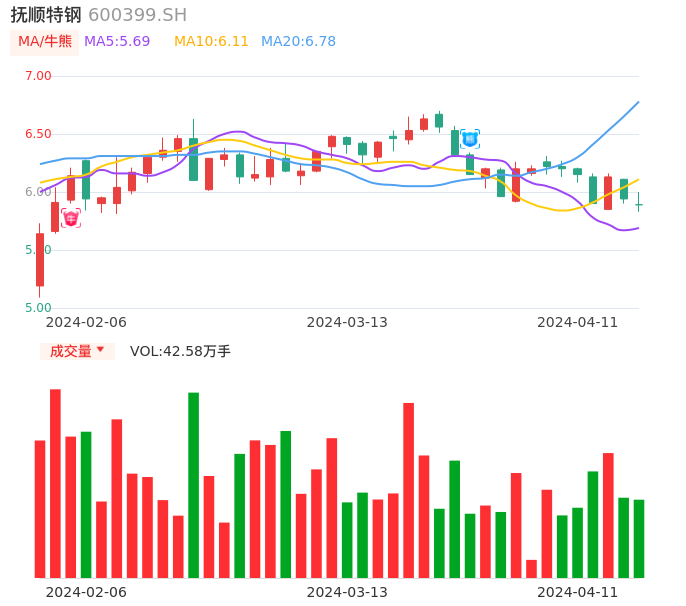Click the first long red candlestick at far left
This screenshot has width=686, height=606.
pos(40,260)
